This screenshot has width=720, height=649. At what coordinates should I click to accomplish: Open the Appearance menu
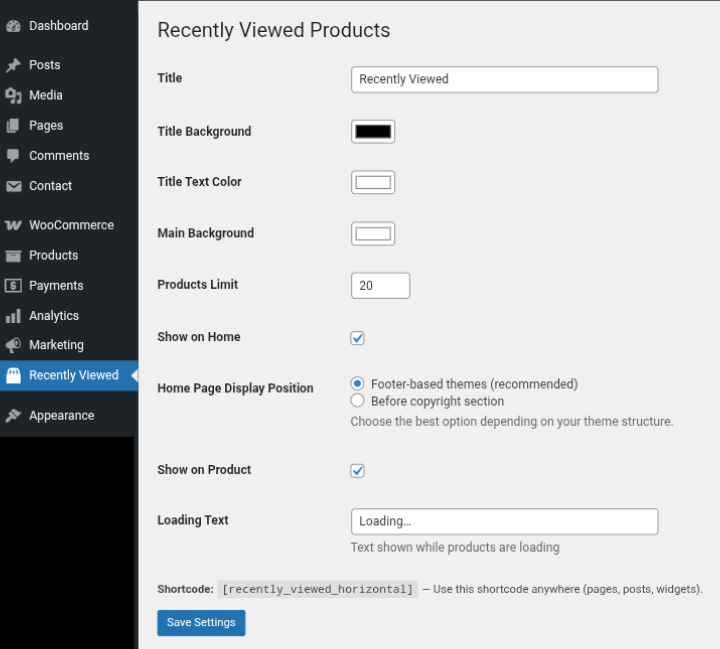[x=61, y=416]
